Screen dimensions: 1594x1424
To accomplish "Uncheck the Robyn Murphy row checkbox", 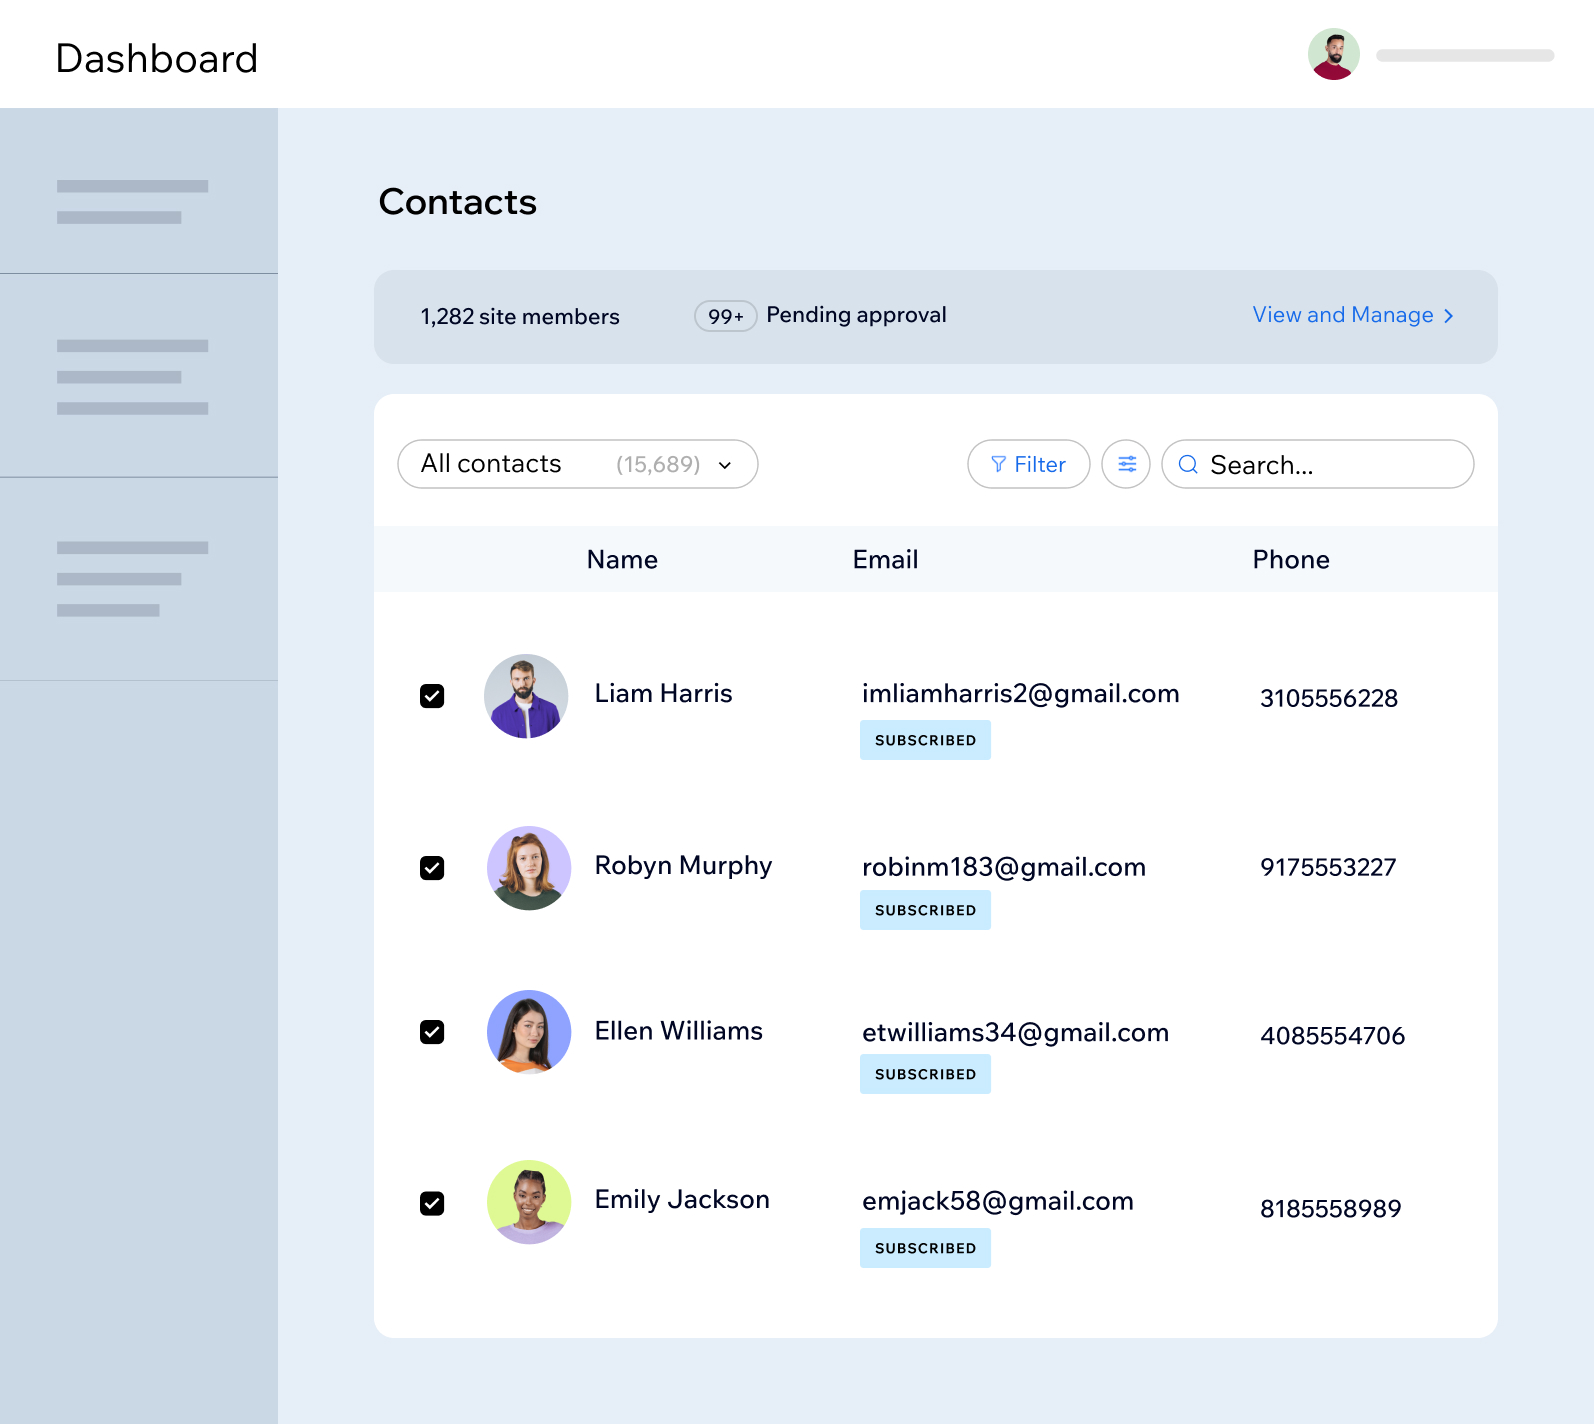I will 432,868.
